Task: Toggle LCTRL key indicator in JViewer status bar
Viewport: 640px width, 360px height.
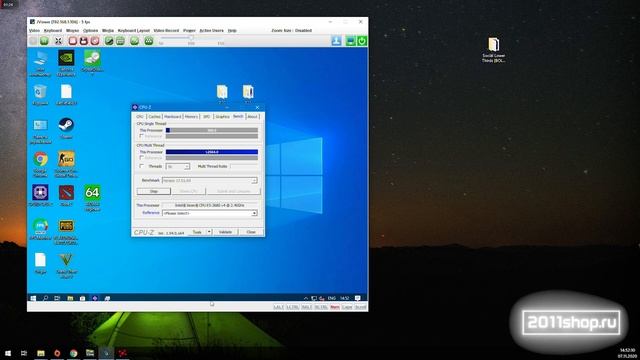Action: [293, 307]
